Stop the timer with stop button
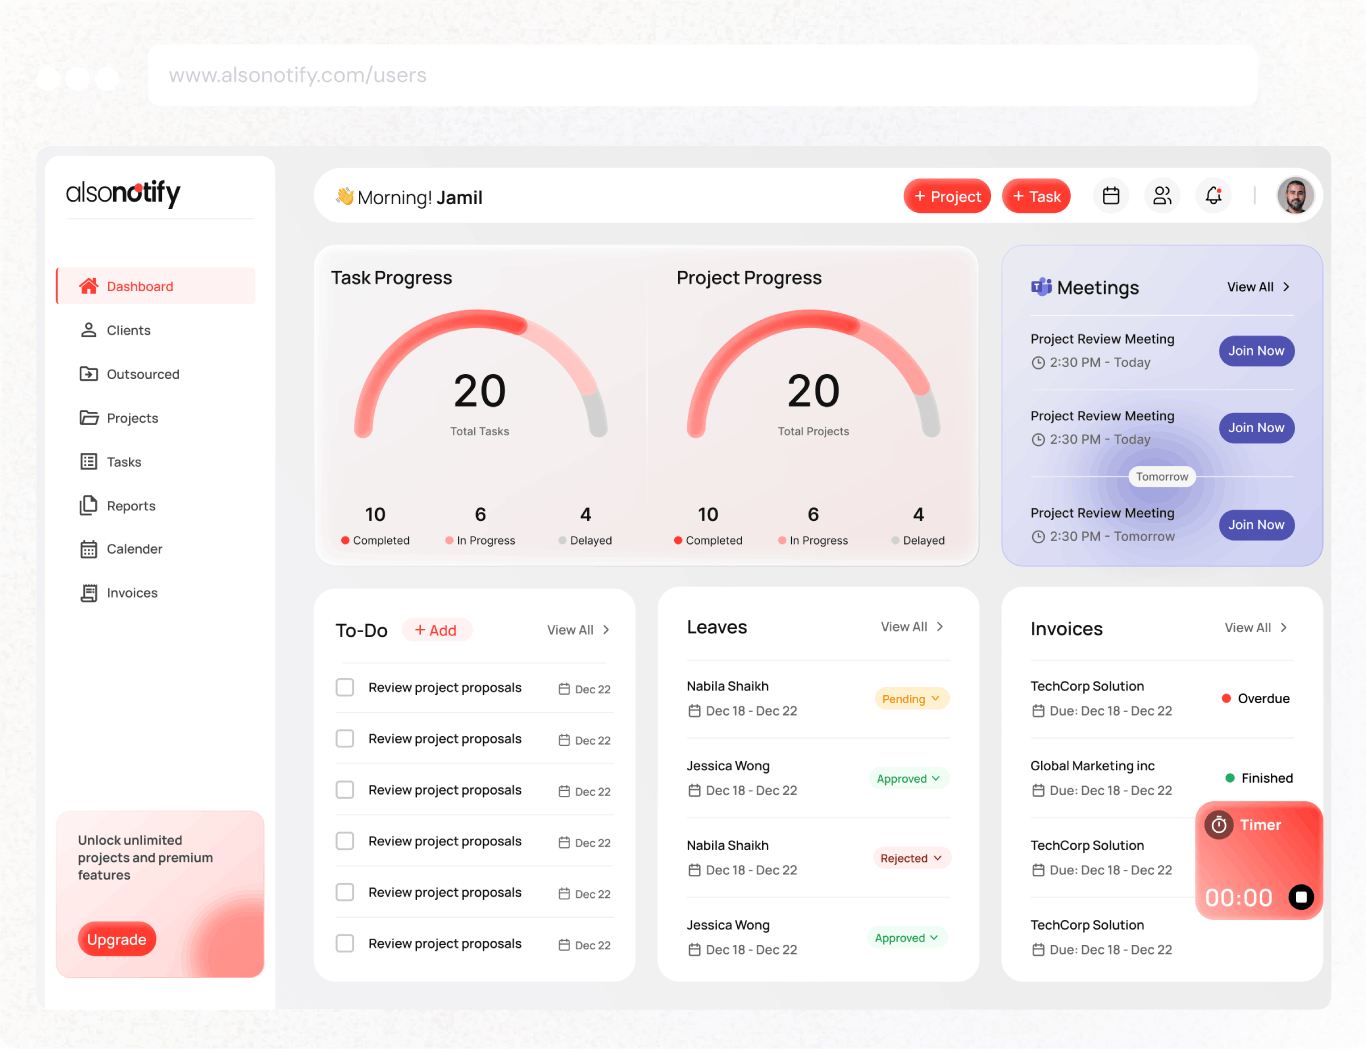This screenshot has width=1366, height=1049. [1300, 897]
